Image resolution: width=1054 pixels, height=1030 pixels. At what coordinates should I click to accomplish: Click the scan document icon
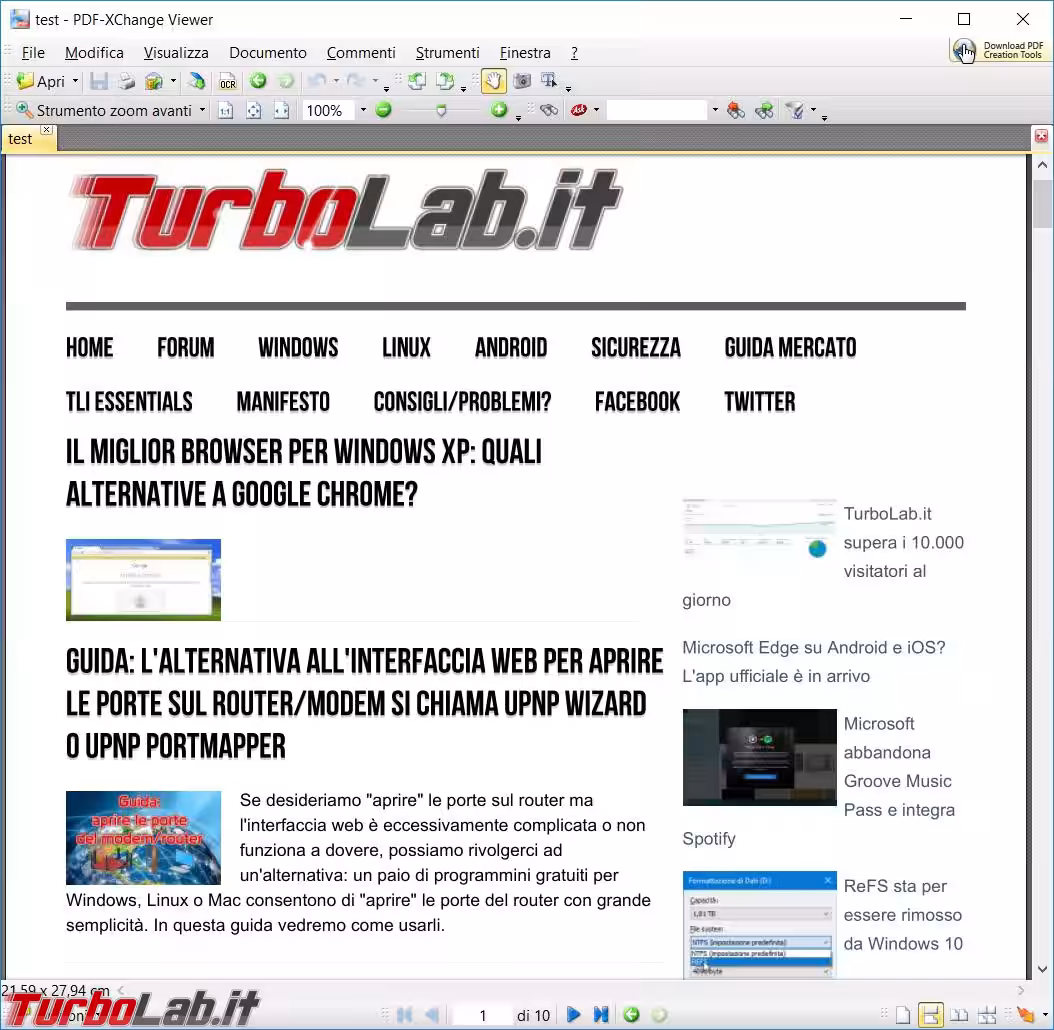click(x=197, y=81)
